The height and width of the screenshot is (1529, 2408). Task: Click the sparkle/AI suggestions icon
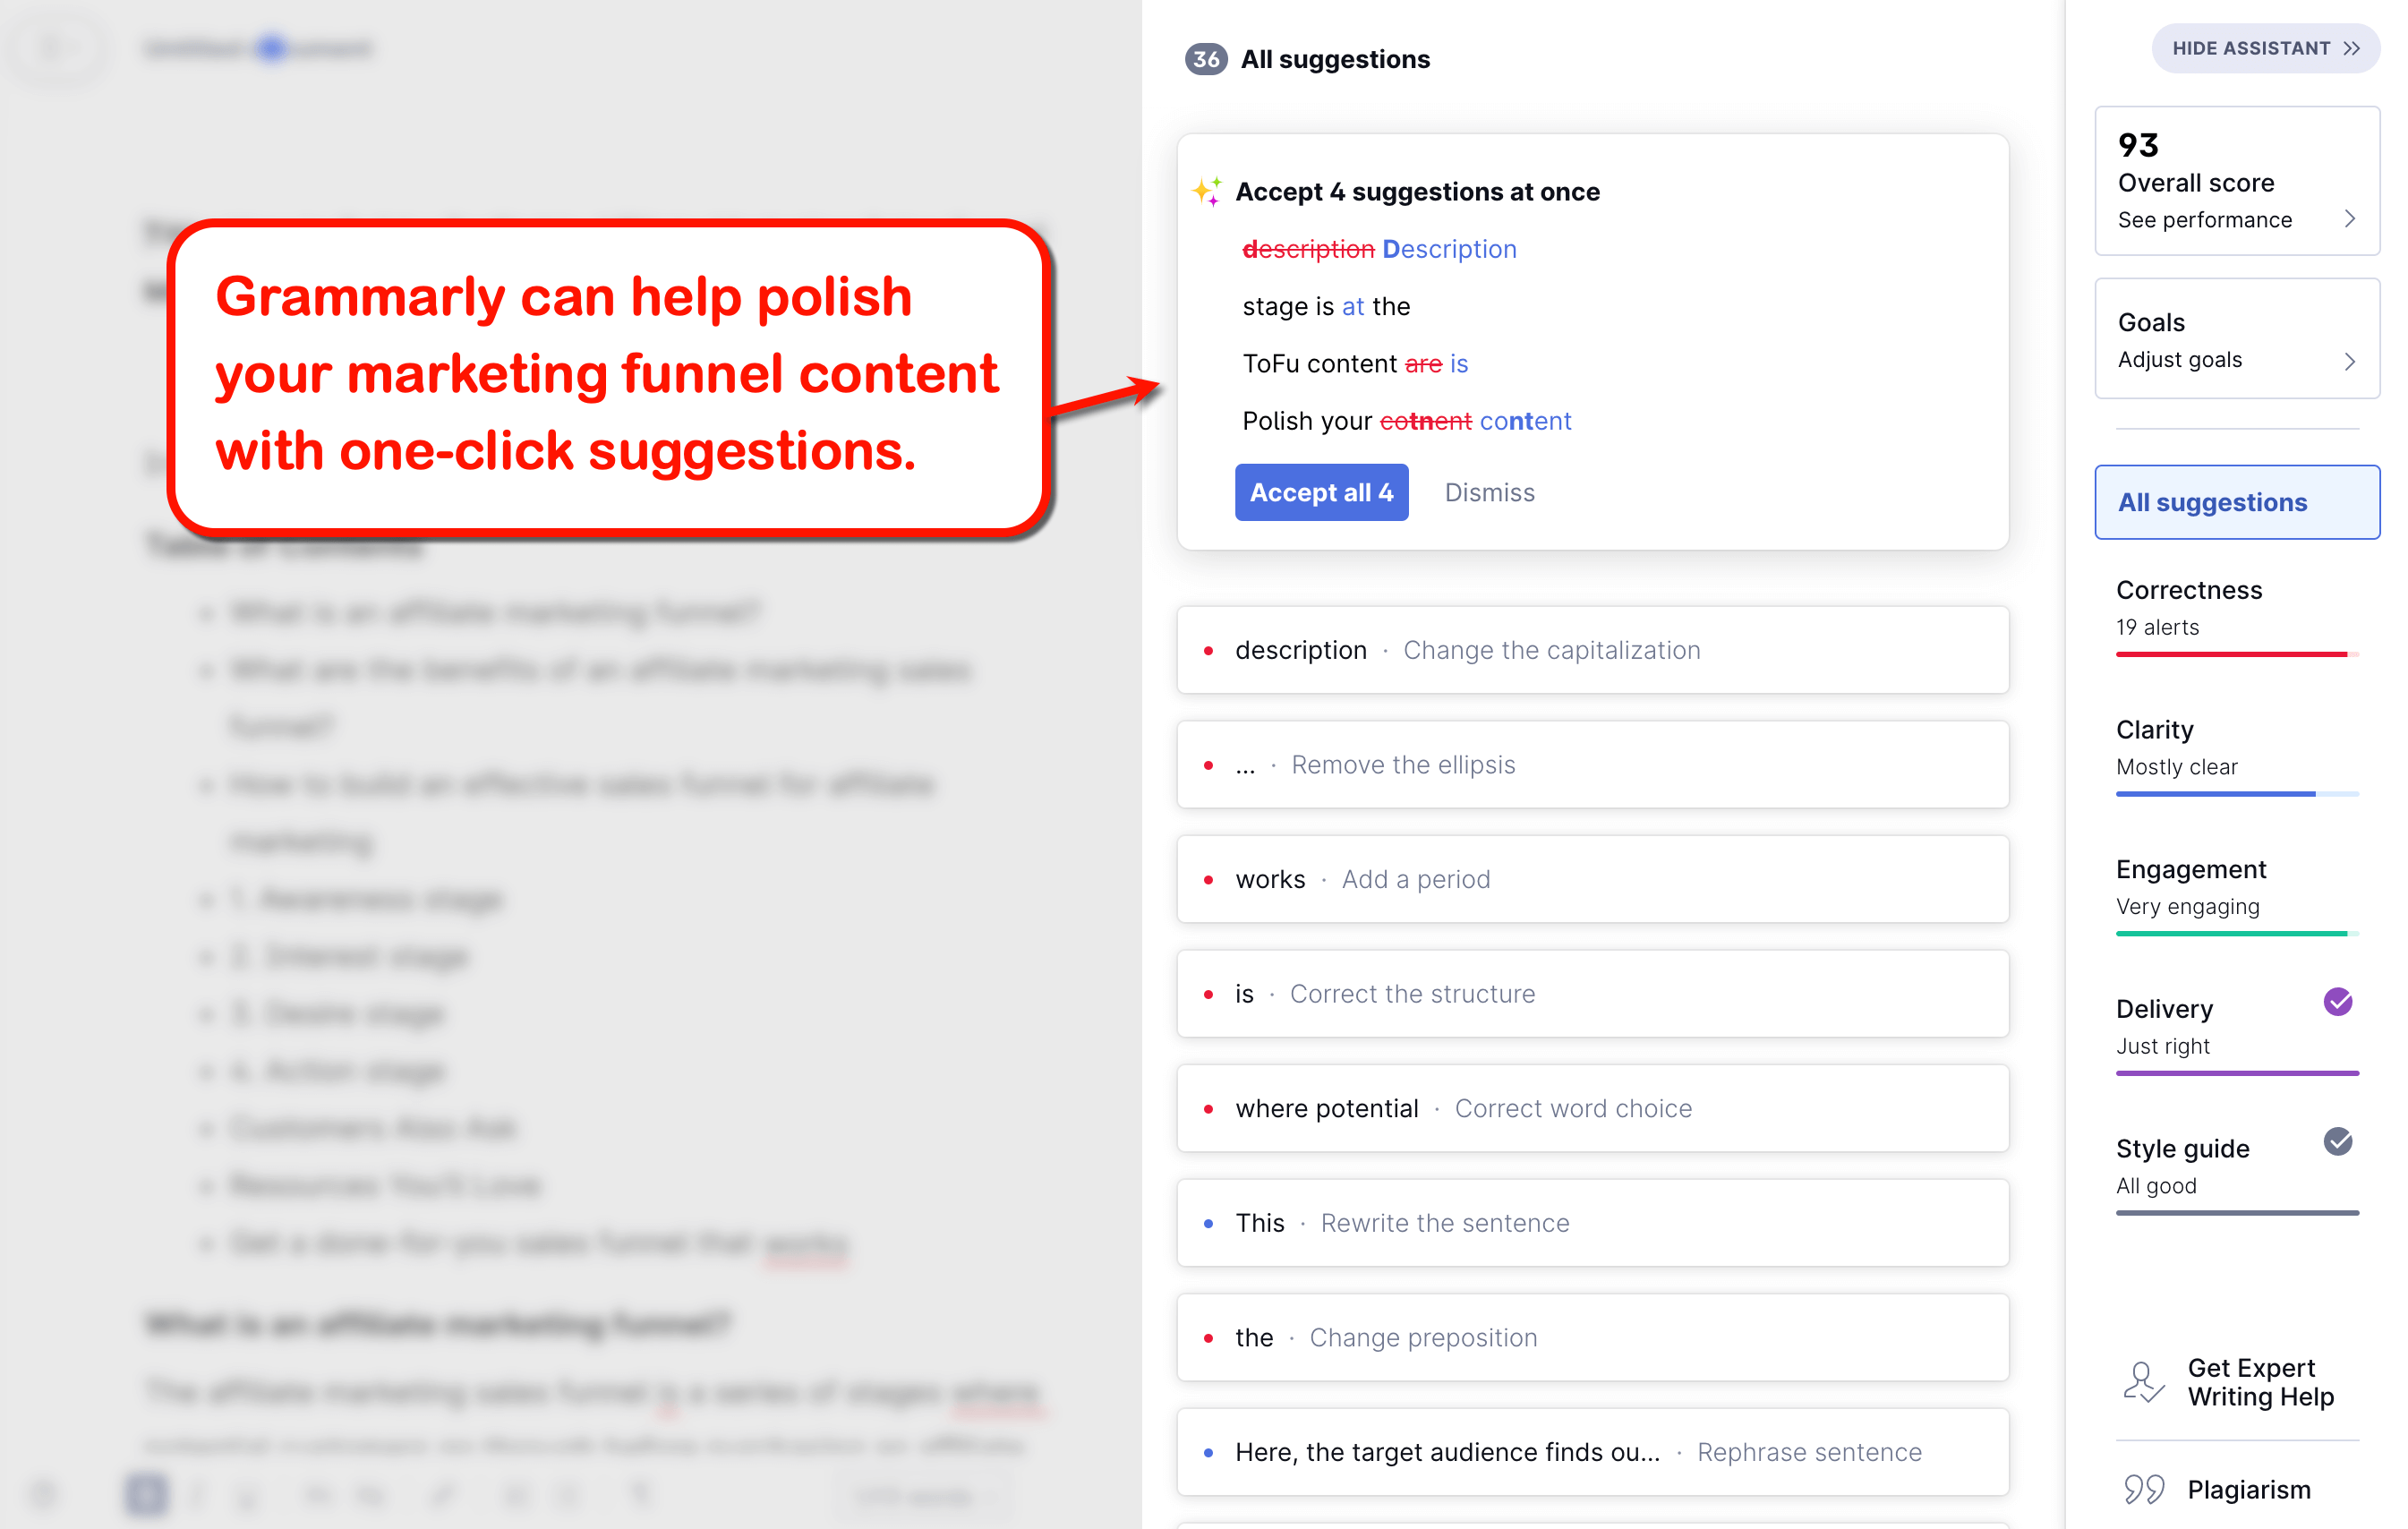pyautogui.click(x=1208, y=190)
